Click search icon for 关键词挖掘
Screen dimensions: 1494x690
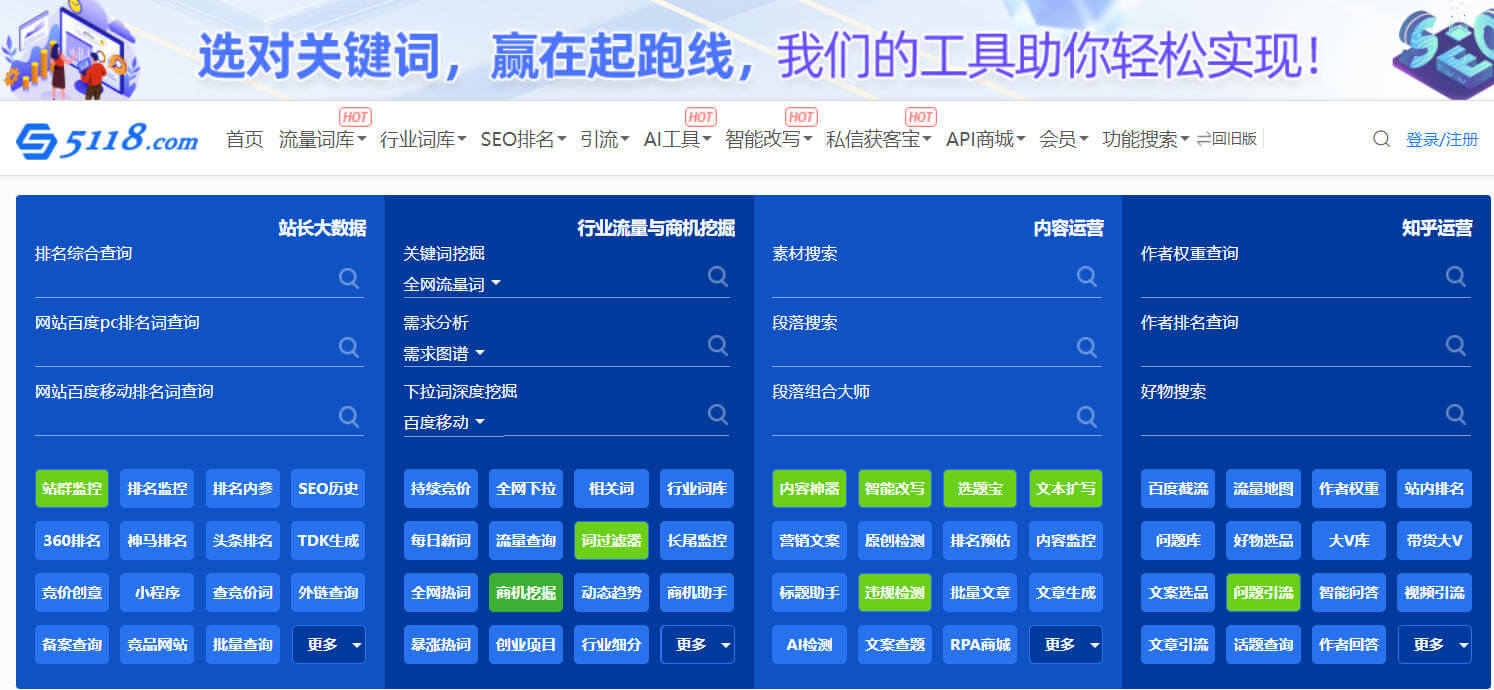718,276
